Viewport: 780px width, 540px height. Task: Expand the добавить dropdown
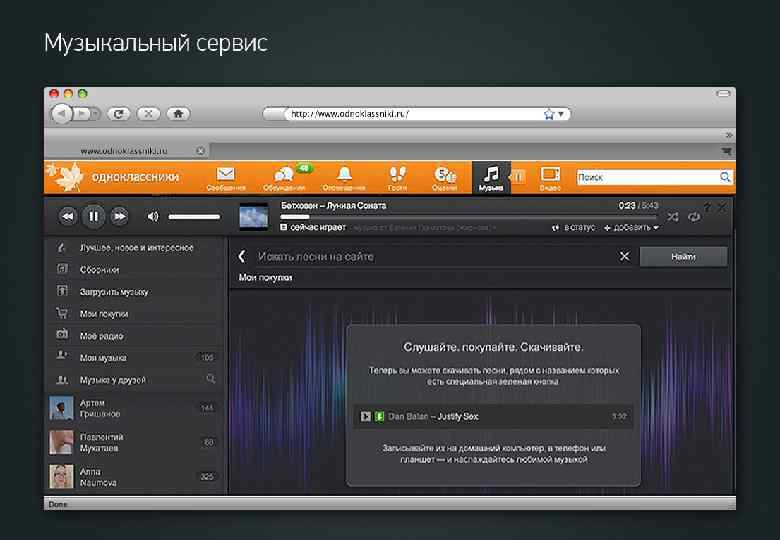point(632,228)
